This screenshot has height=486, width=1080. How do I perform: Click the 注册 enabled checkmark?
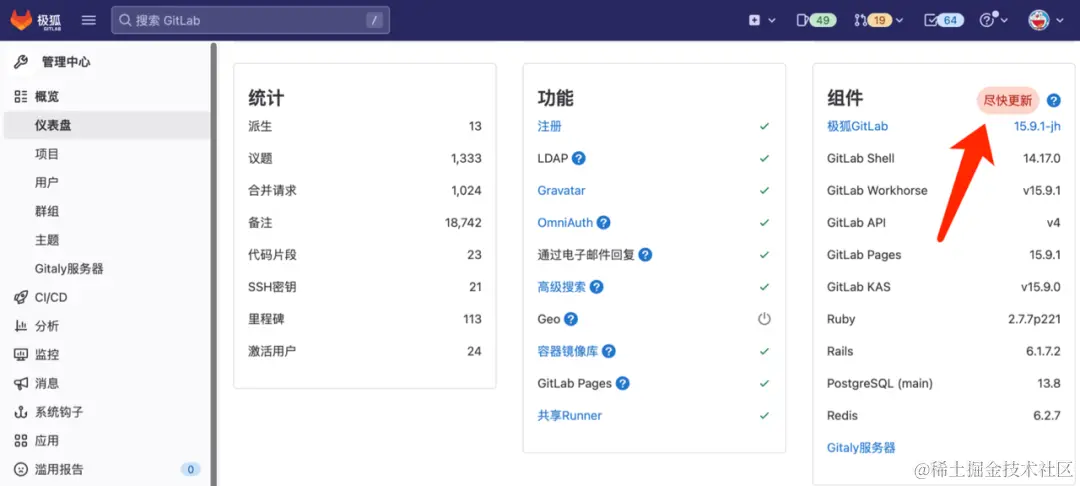pos(764,127)
